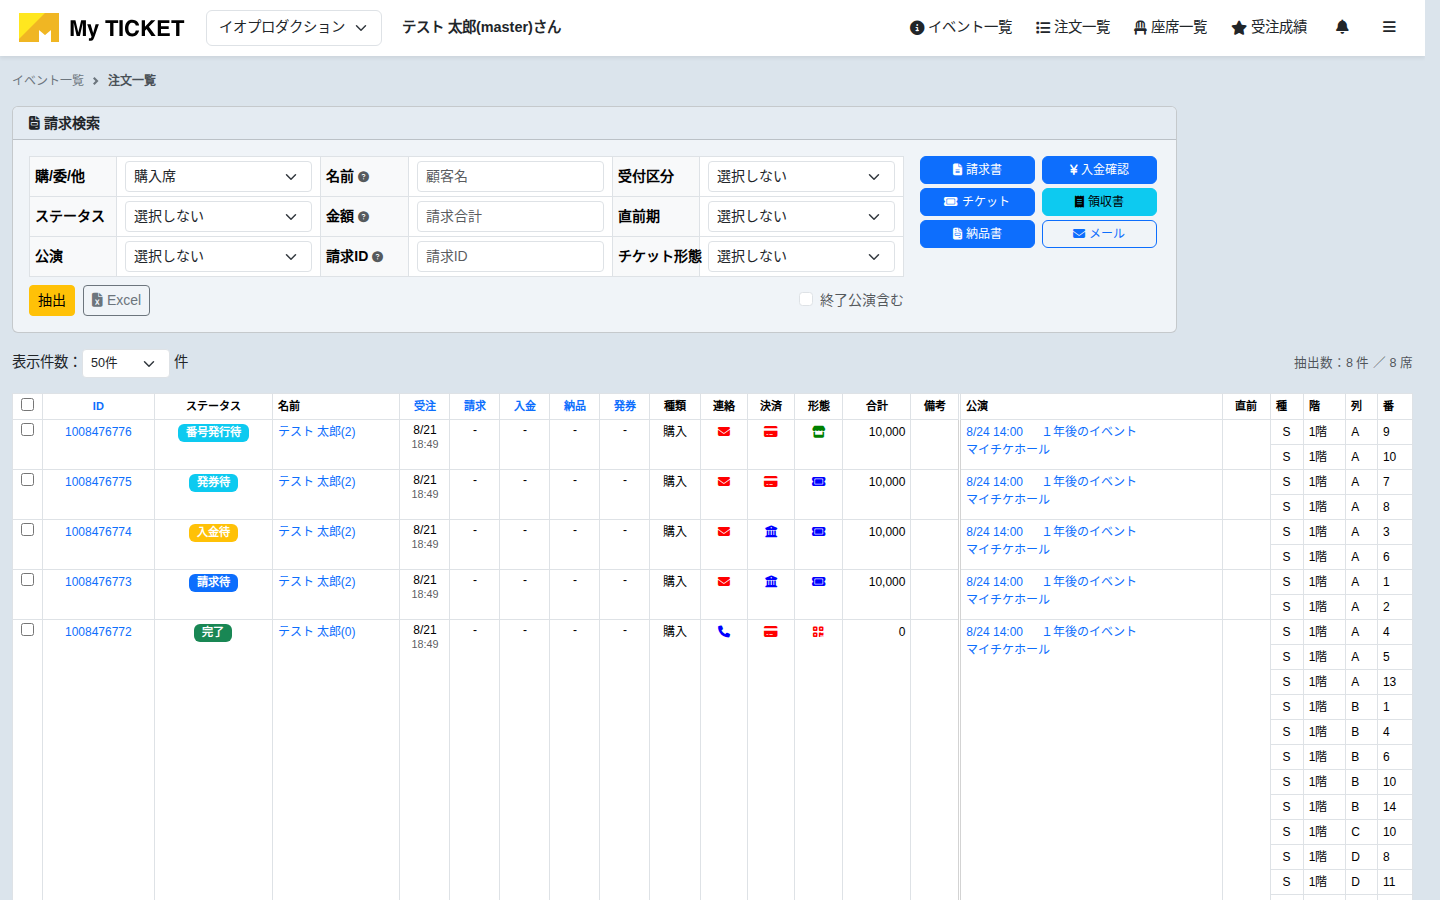Screen dimensions: 1440x900
Task: Go to 注文一覧 in top navigation
Action: tap(1073, 27)
